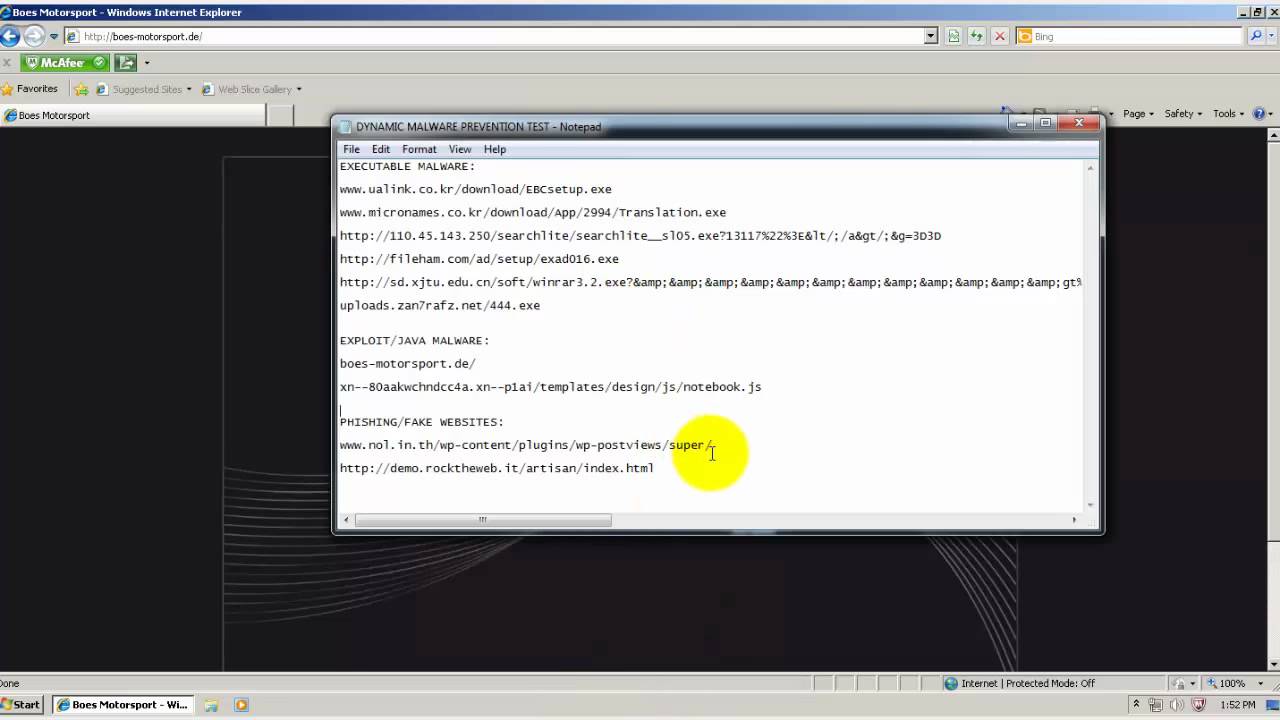Open the Notepad Format menu
Image resolution: width=1280 pixels, height=720 pixels.
(x=419, y=149)
